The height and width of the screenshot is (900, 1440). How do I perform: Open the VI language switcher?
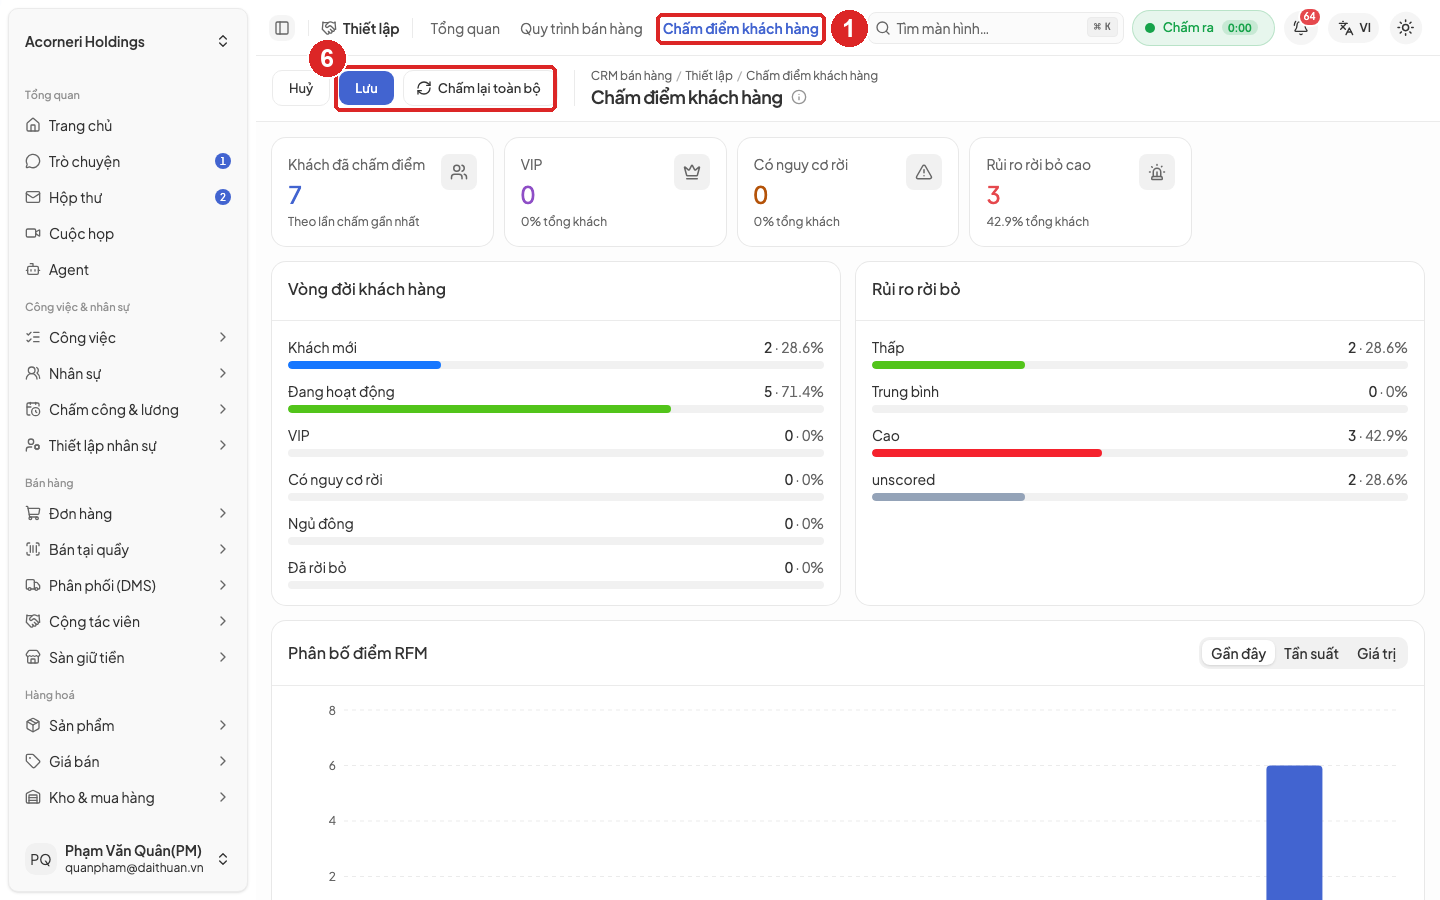coord(1355,28)
